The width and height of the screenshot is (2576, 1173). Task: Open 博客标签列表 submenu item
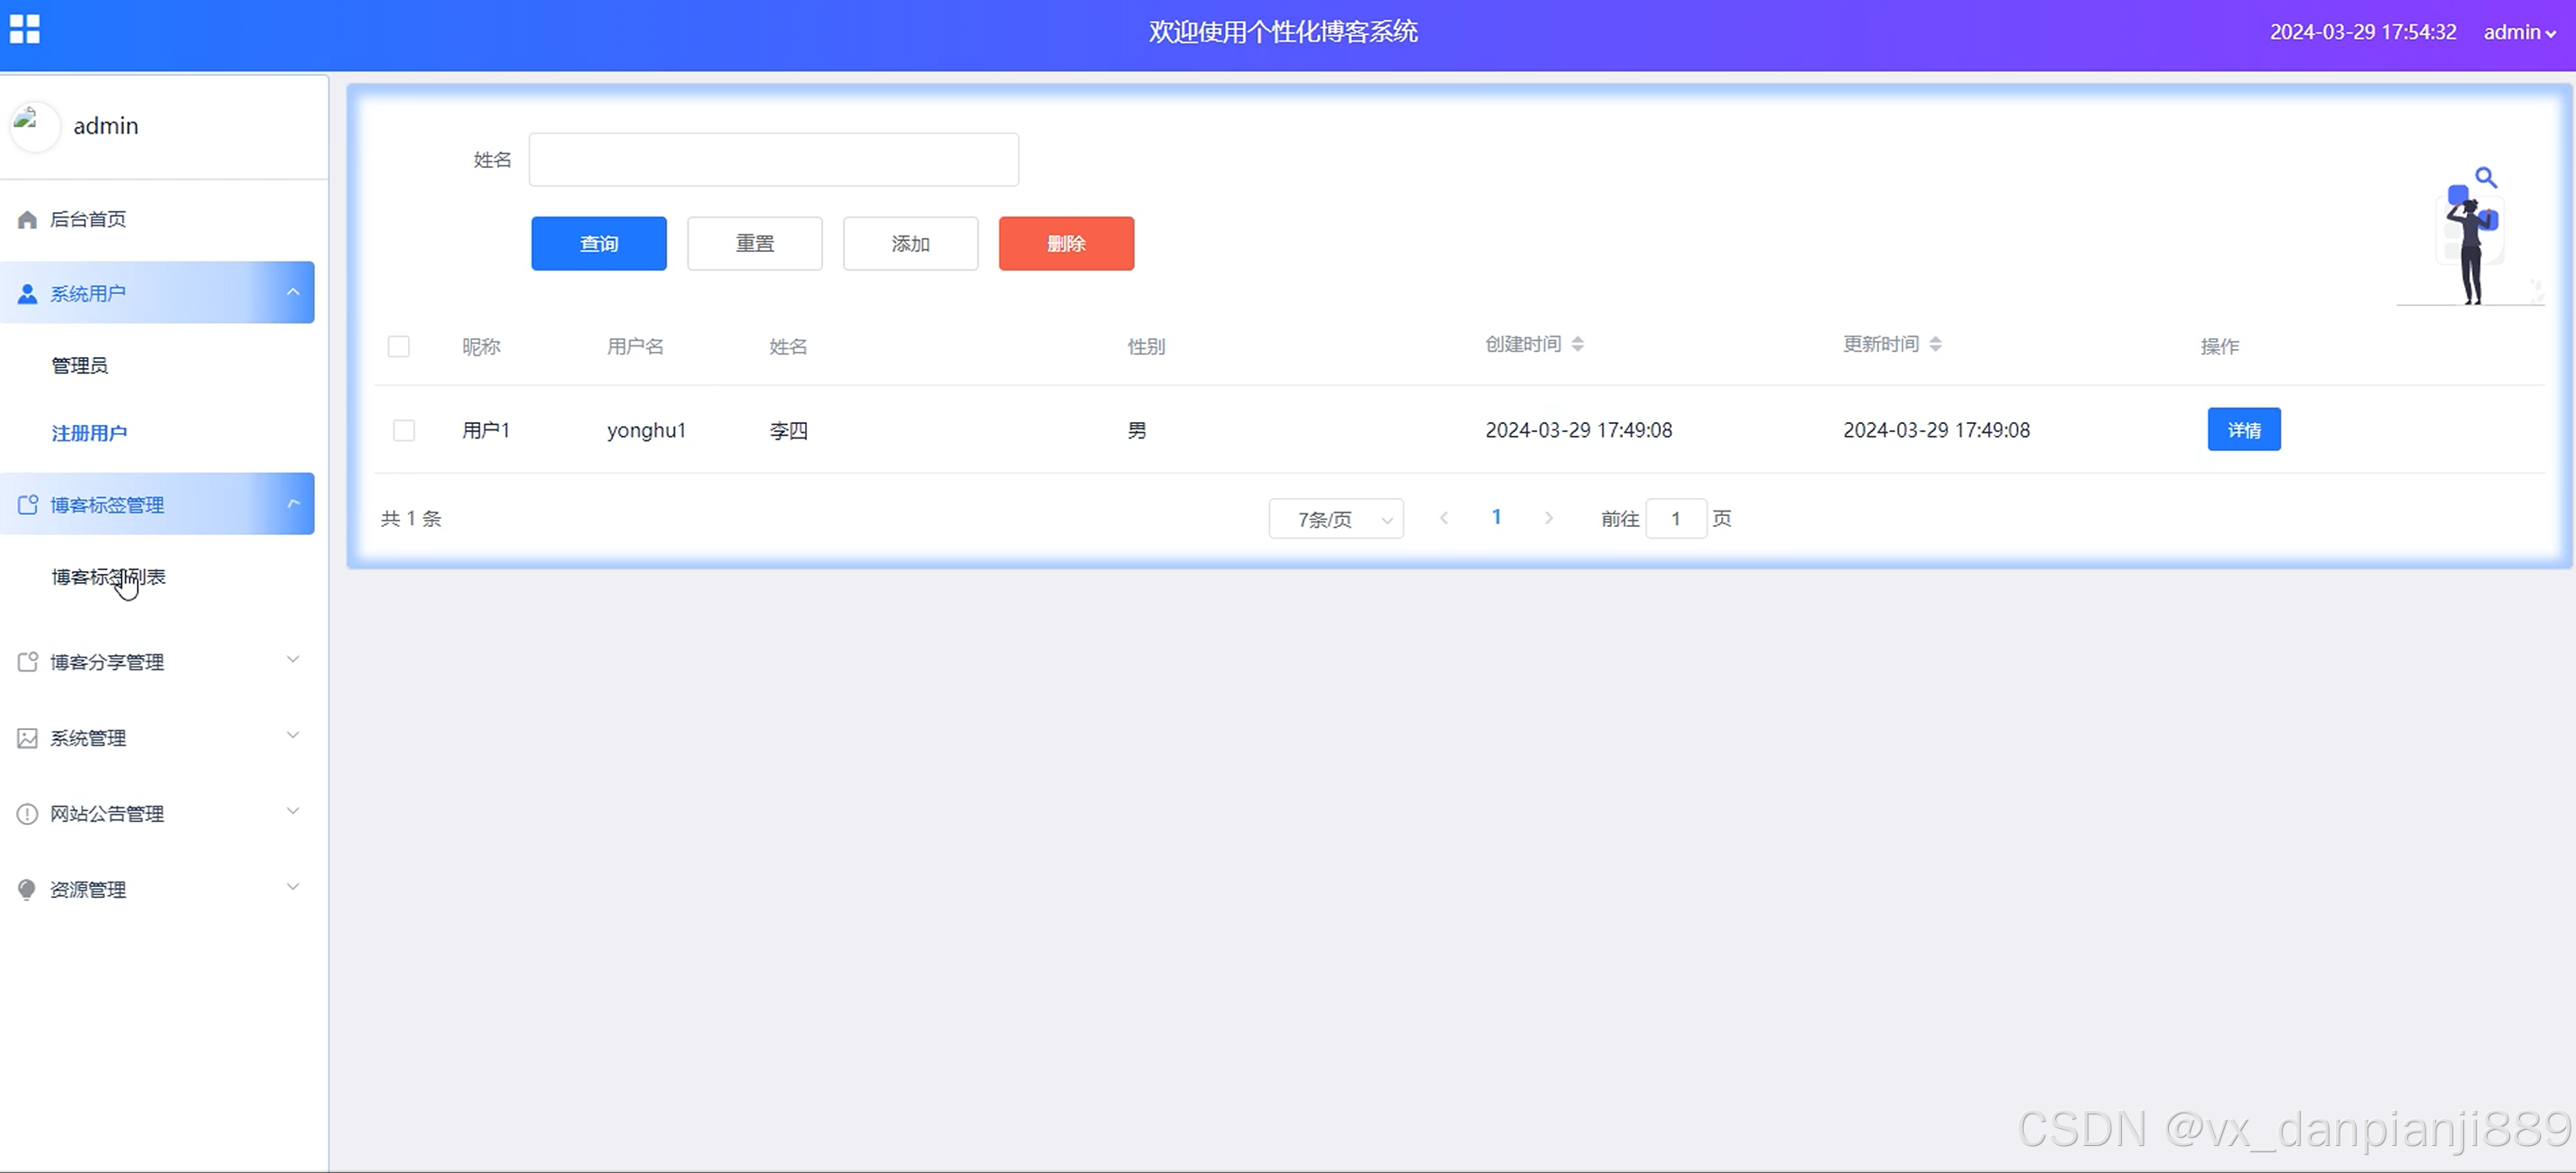tap(108, 577)
